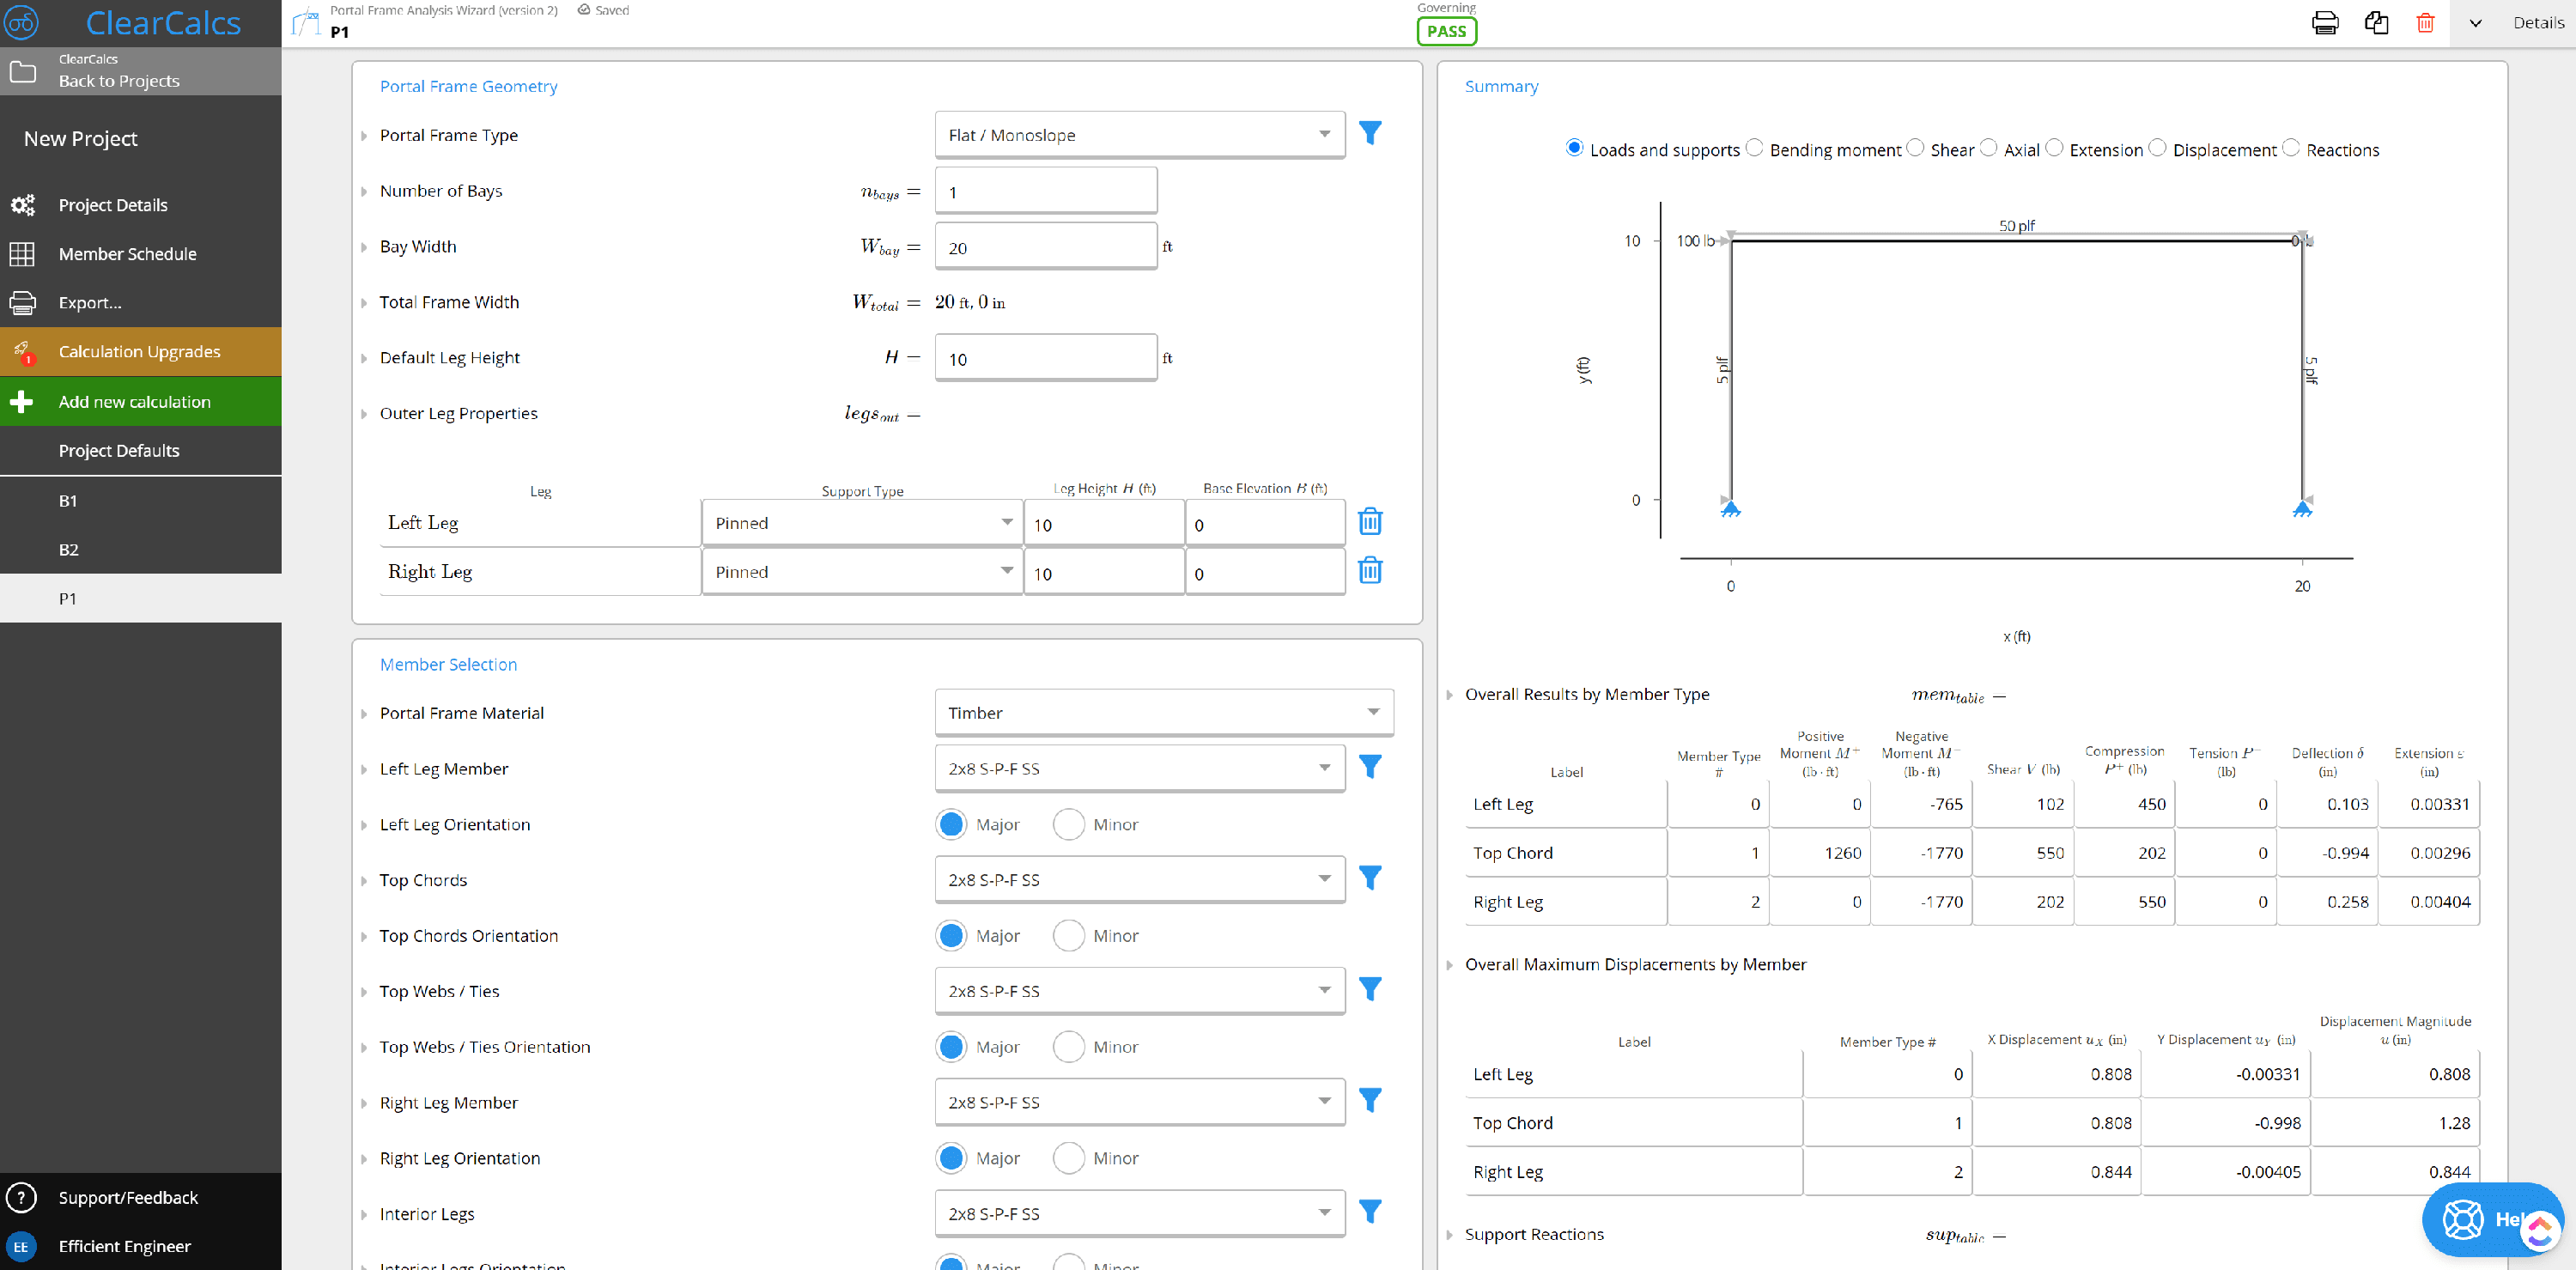The image size is (2576, 1270).
Task: Expand Overall Maximum Displacements section
Action: [x=1452, y=964]
